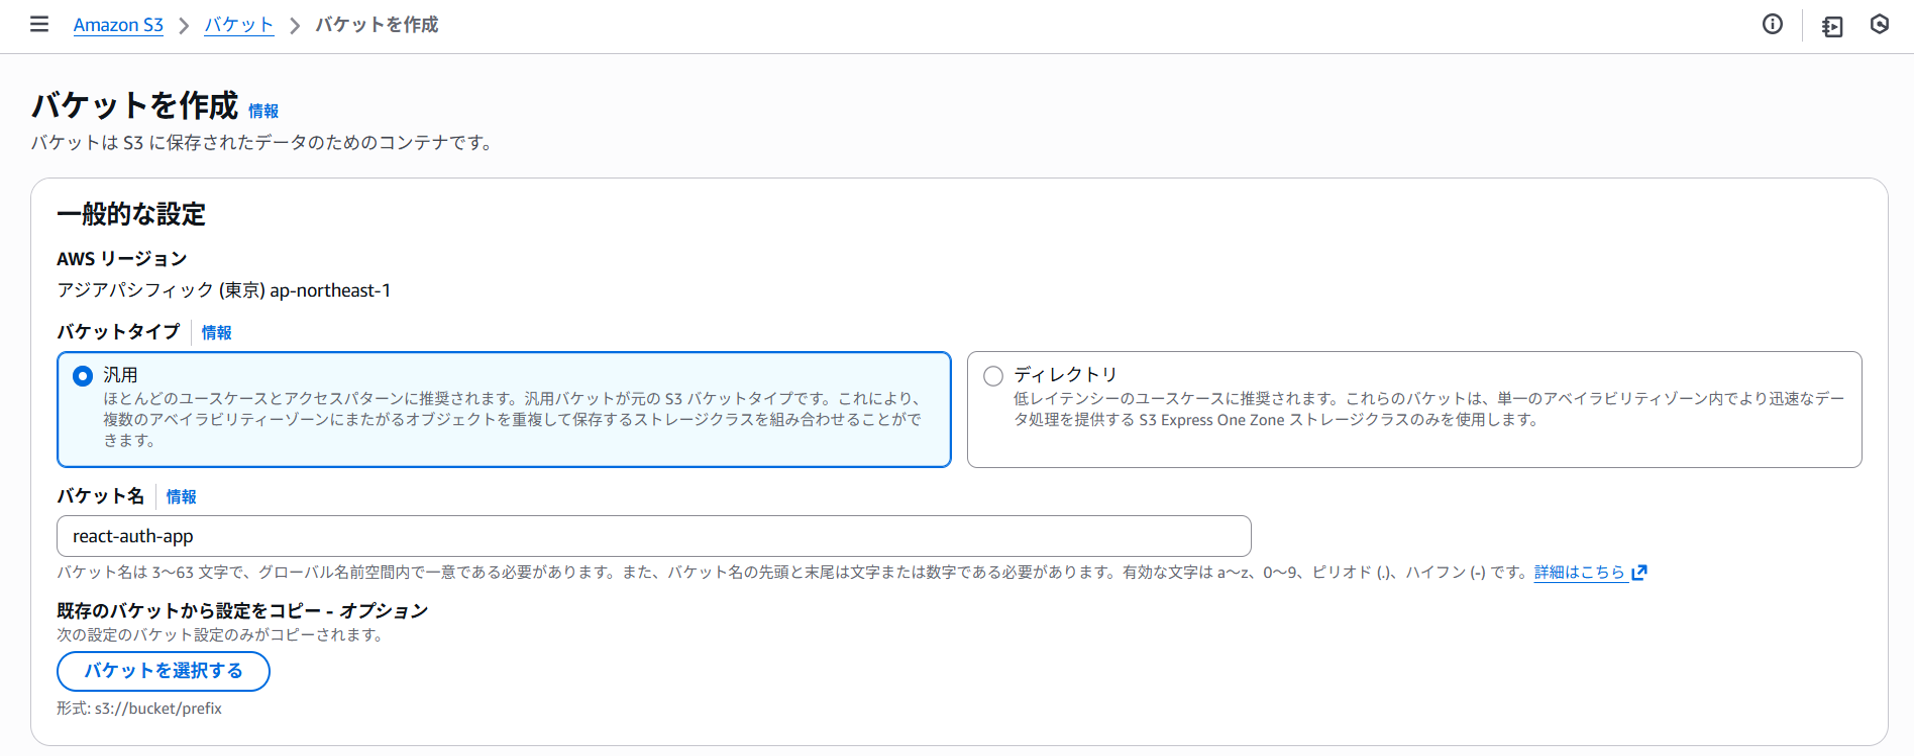Click the バケットを選択する button
Image resolution: width=1914 pixels, height=756 pixels.
(163, 671)
